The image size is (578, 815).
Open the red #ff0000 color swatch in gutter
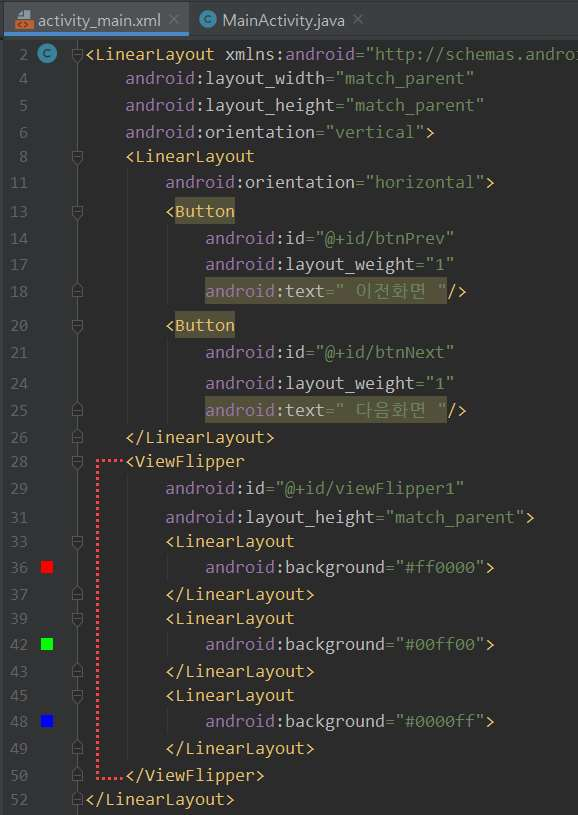tap(47, 567)
